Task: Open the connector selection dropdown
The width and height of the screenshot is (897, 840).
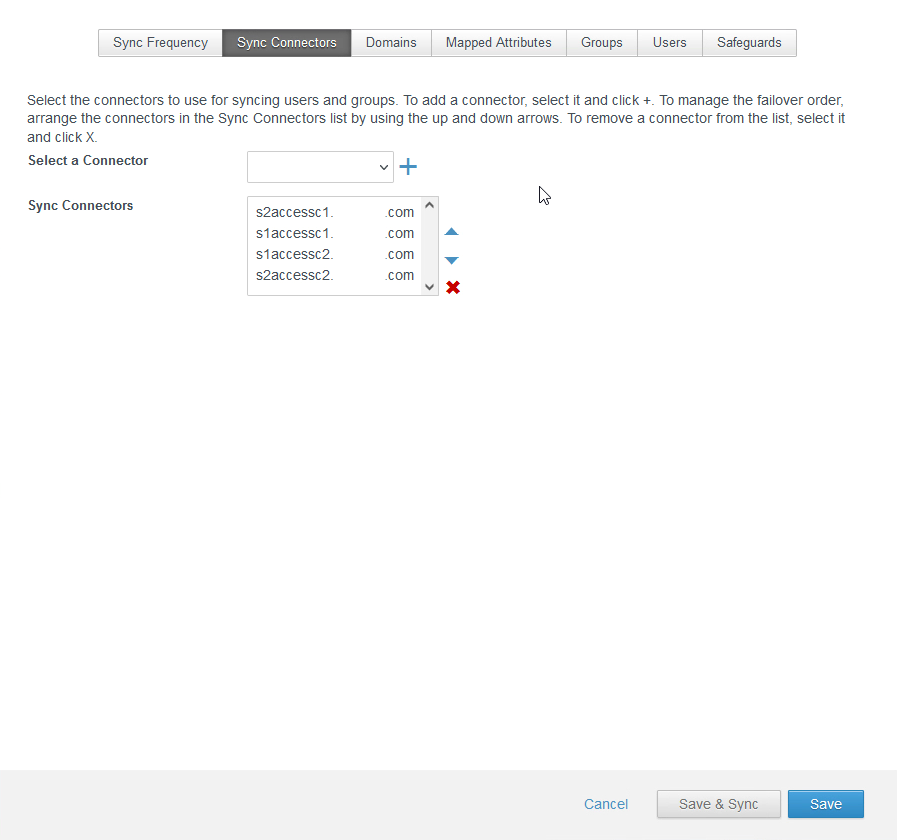Action: tap(320, 166)
